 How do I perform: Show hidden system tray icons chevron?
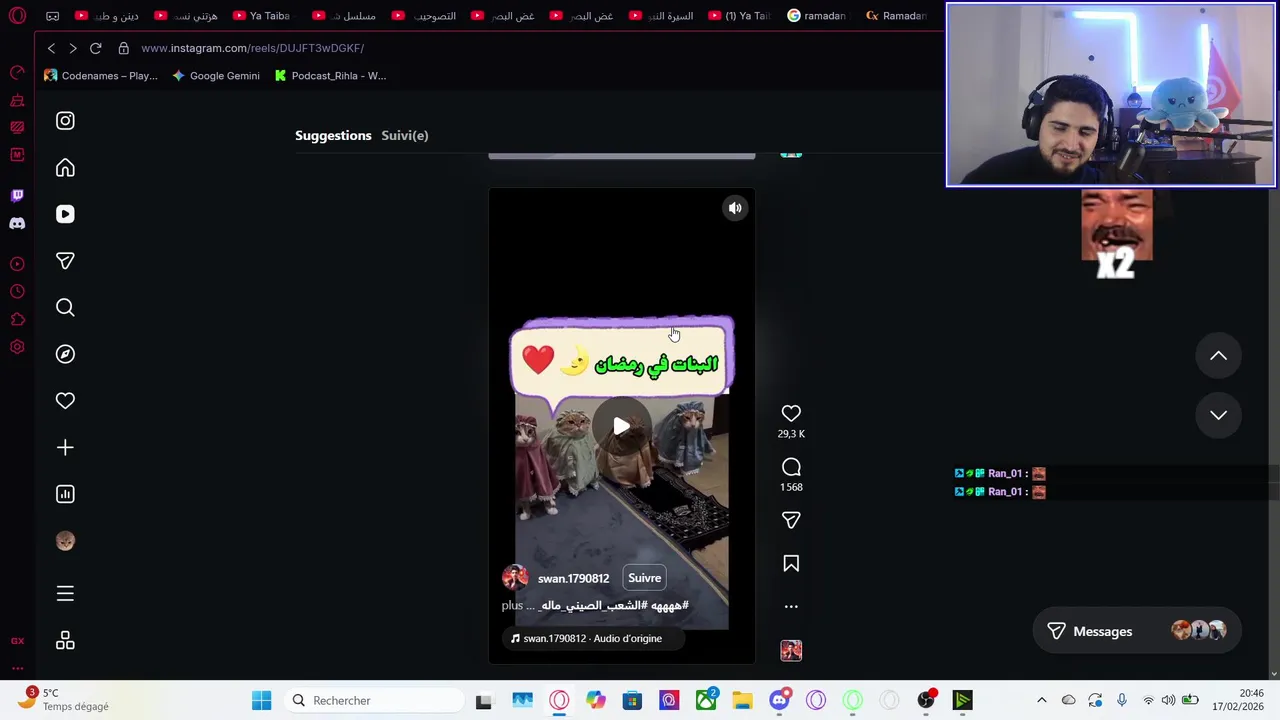tap(1041, 700)
